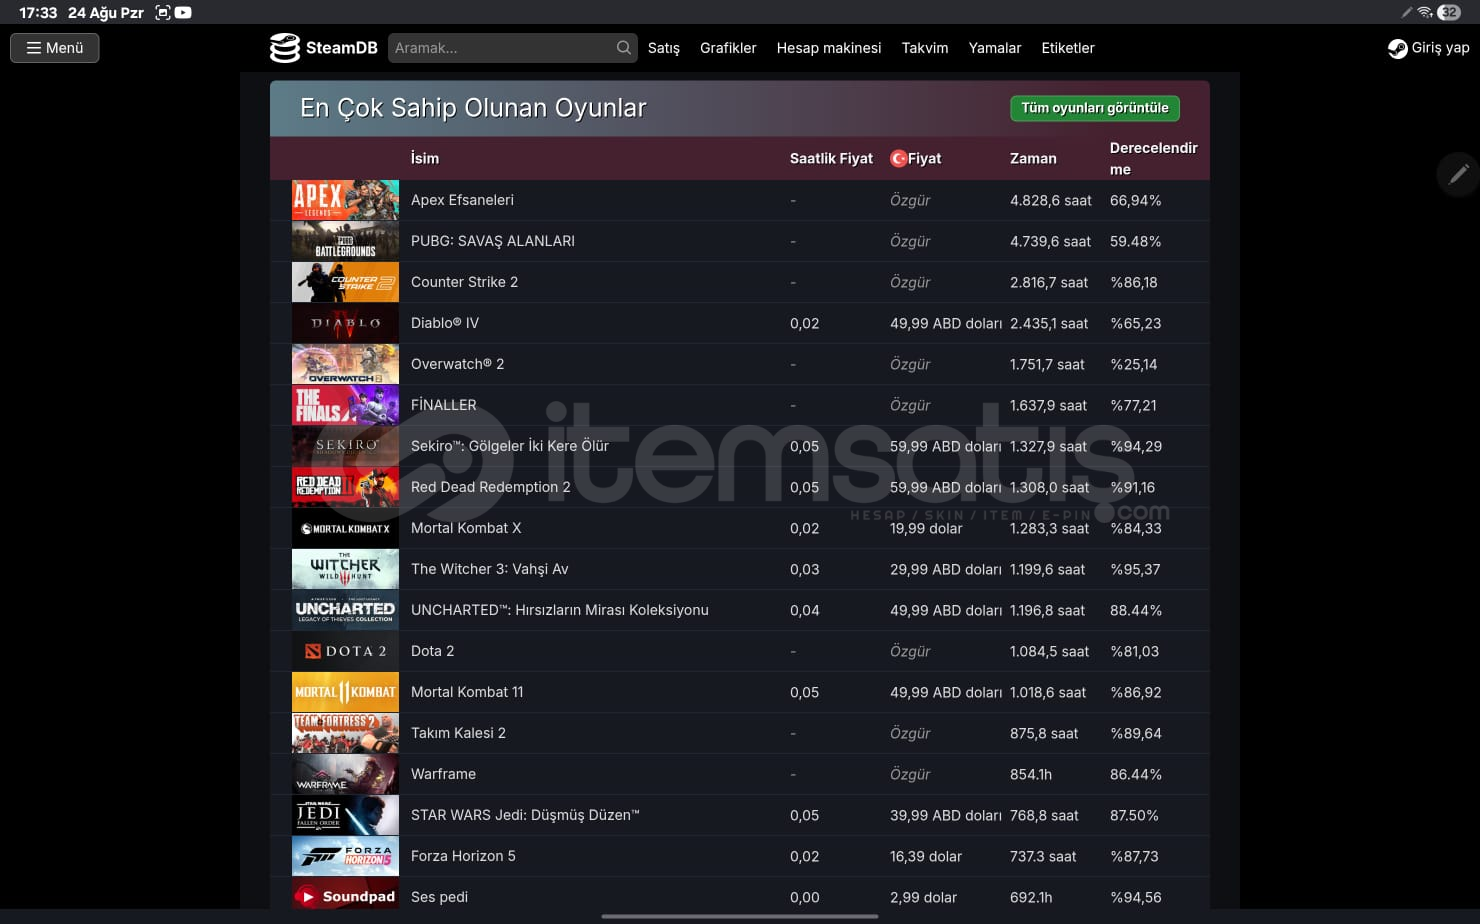Click Sekiro™: Gölgeler İki Kere Ölür

click(510, 446)
